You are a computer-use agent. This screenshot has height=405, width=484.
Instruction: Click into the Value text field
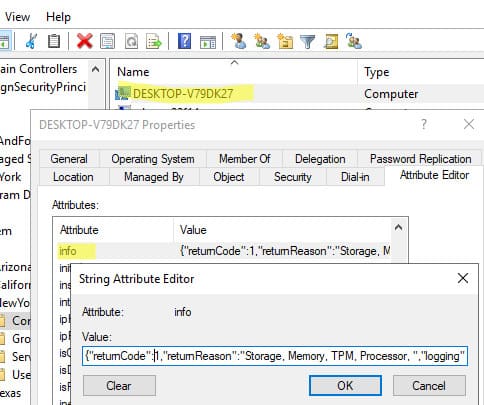[275, 356]
